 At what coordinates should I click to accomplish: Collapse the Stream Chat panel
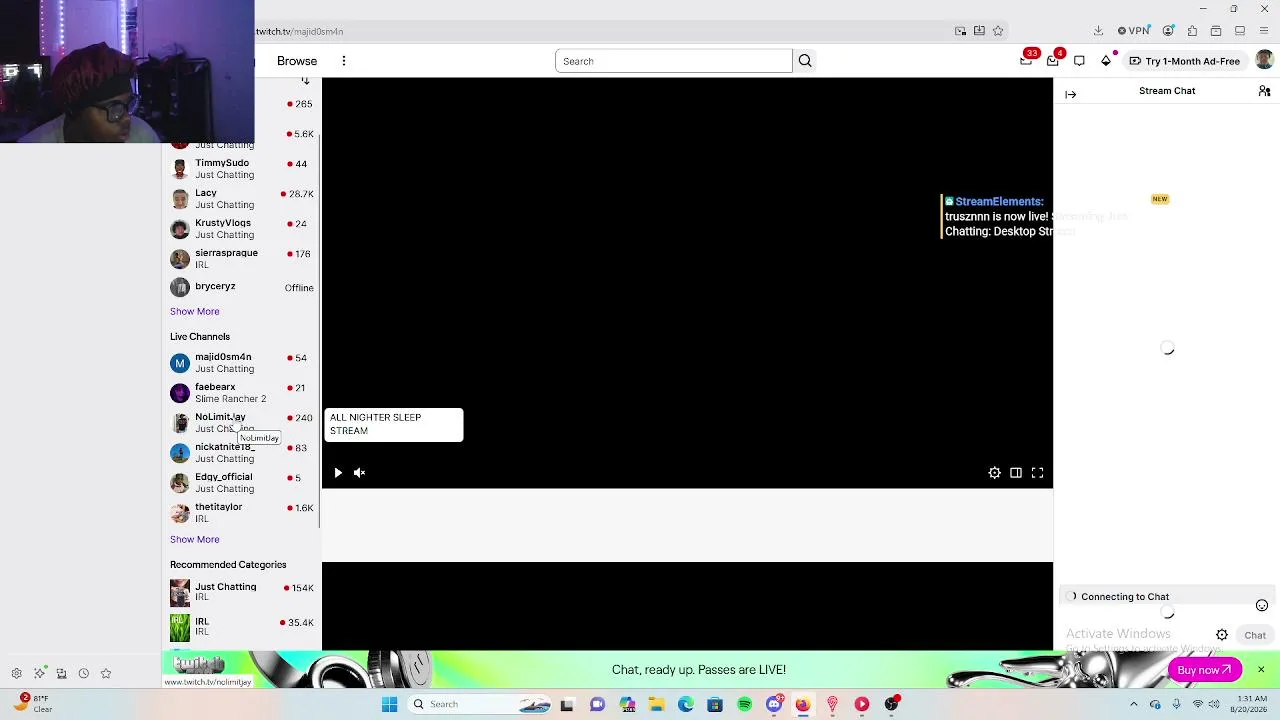(x=1071, y=94)
